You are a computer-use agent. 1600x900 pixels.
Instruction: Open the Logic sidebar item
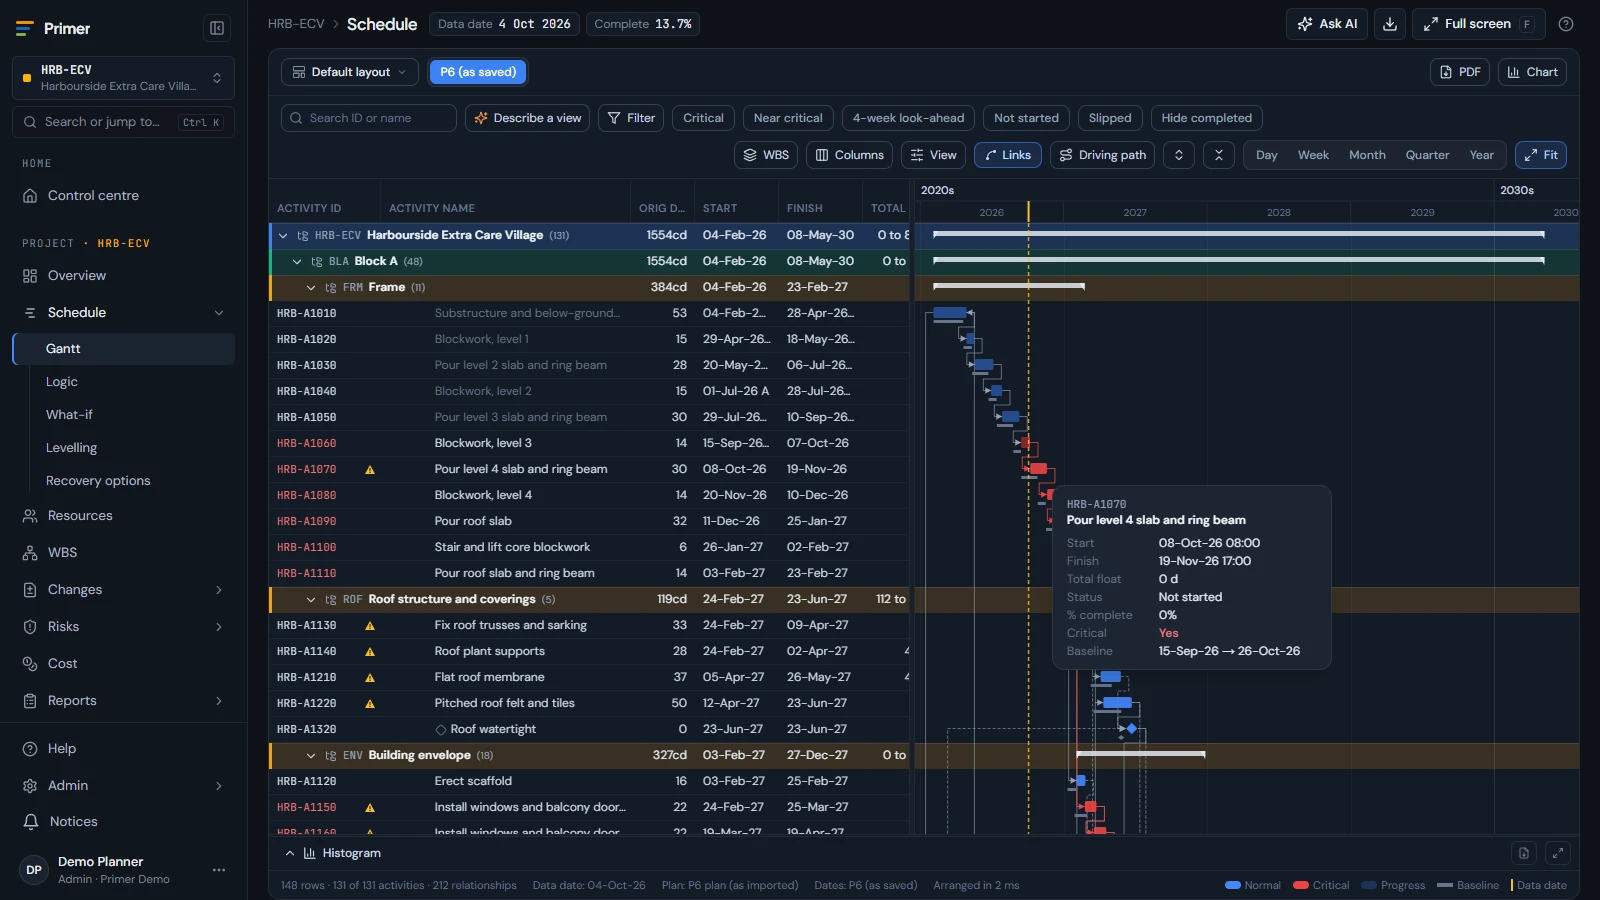pos(62,382)
